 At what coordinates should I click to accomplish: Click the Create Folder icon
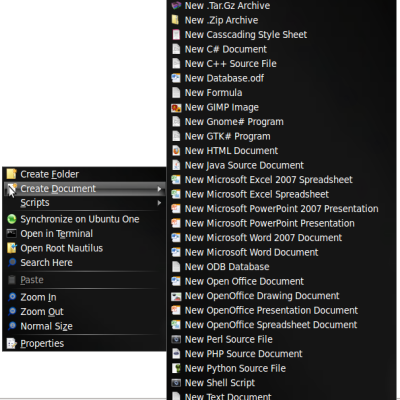click(11, 174)
